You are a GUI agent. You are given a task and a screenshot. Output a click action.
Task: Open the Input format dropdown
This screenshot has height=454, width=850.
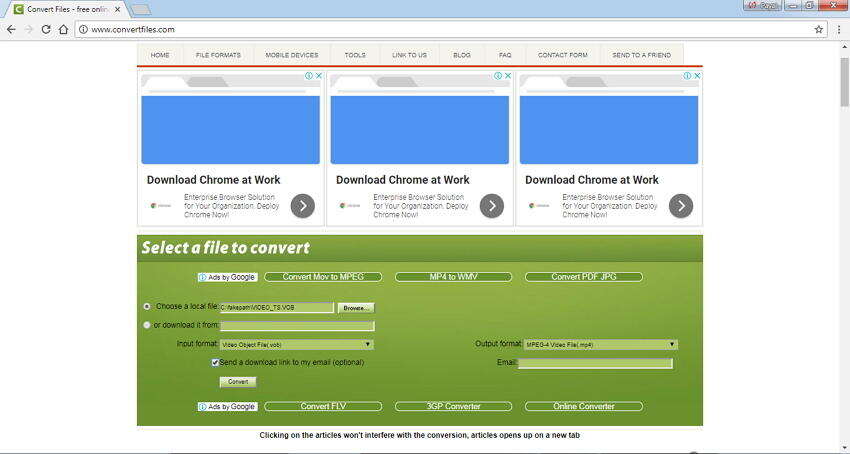(x=297, y=344)
